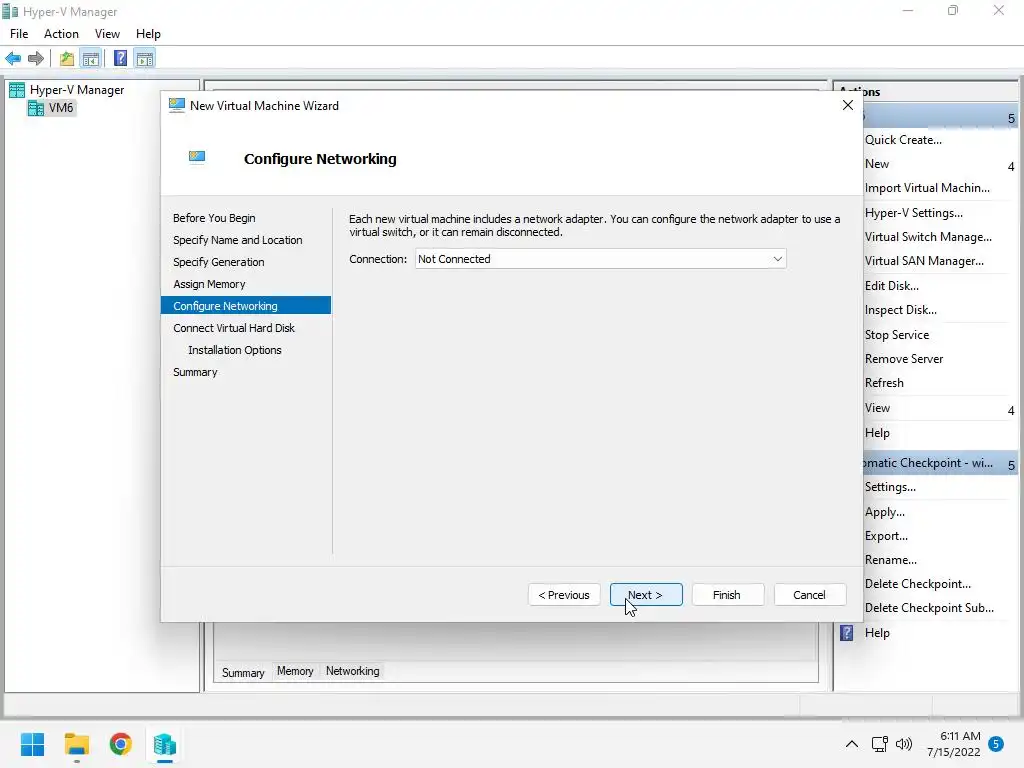Cancel the New Virtual Machine Wizard

point(810,595)
